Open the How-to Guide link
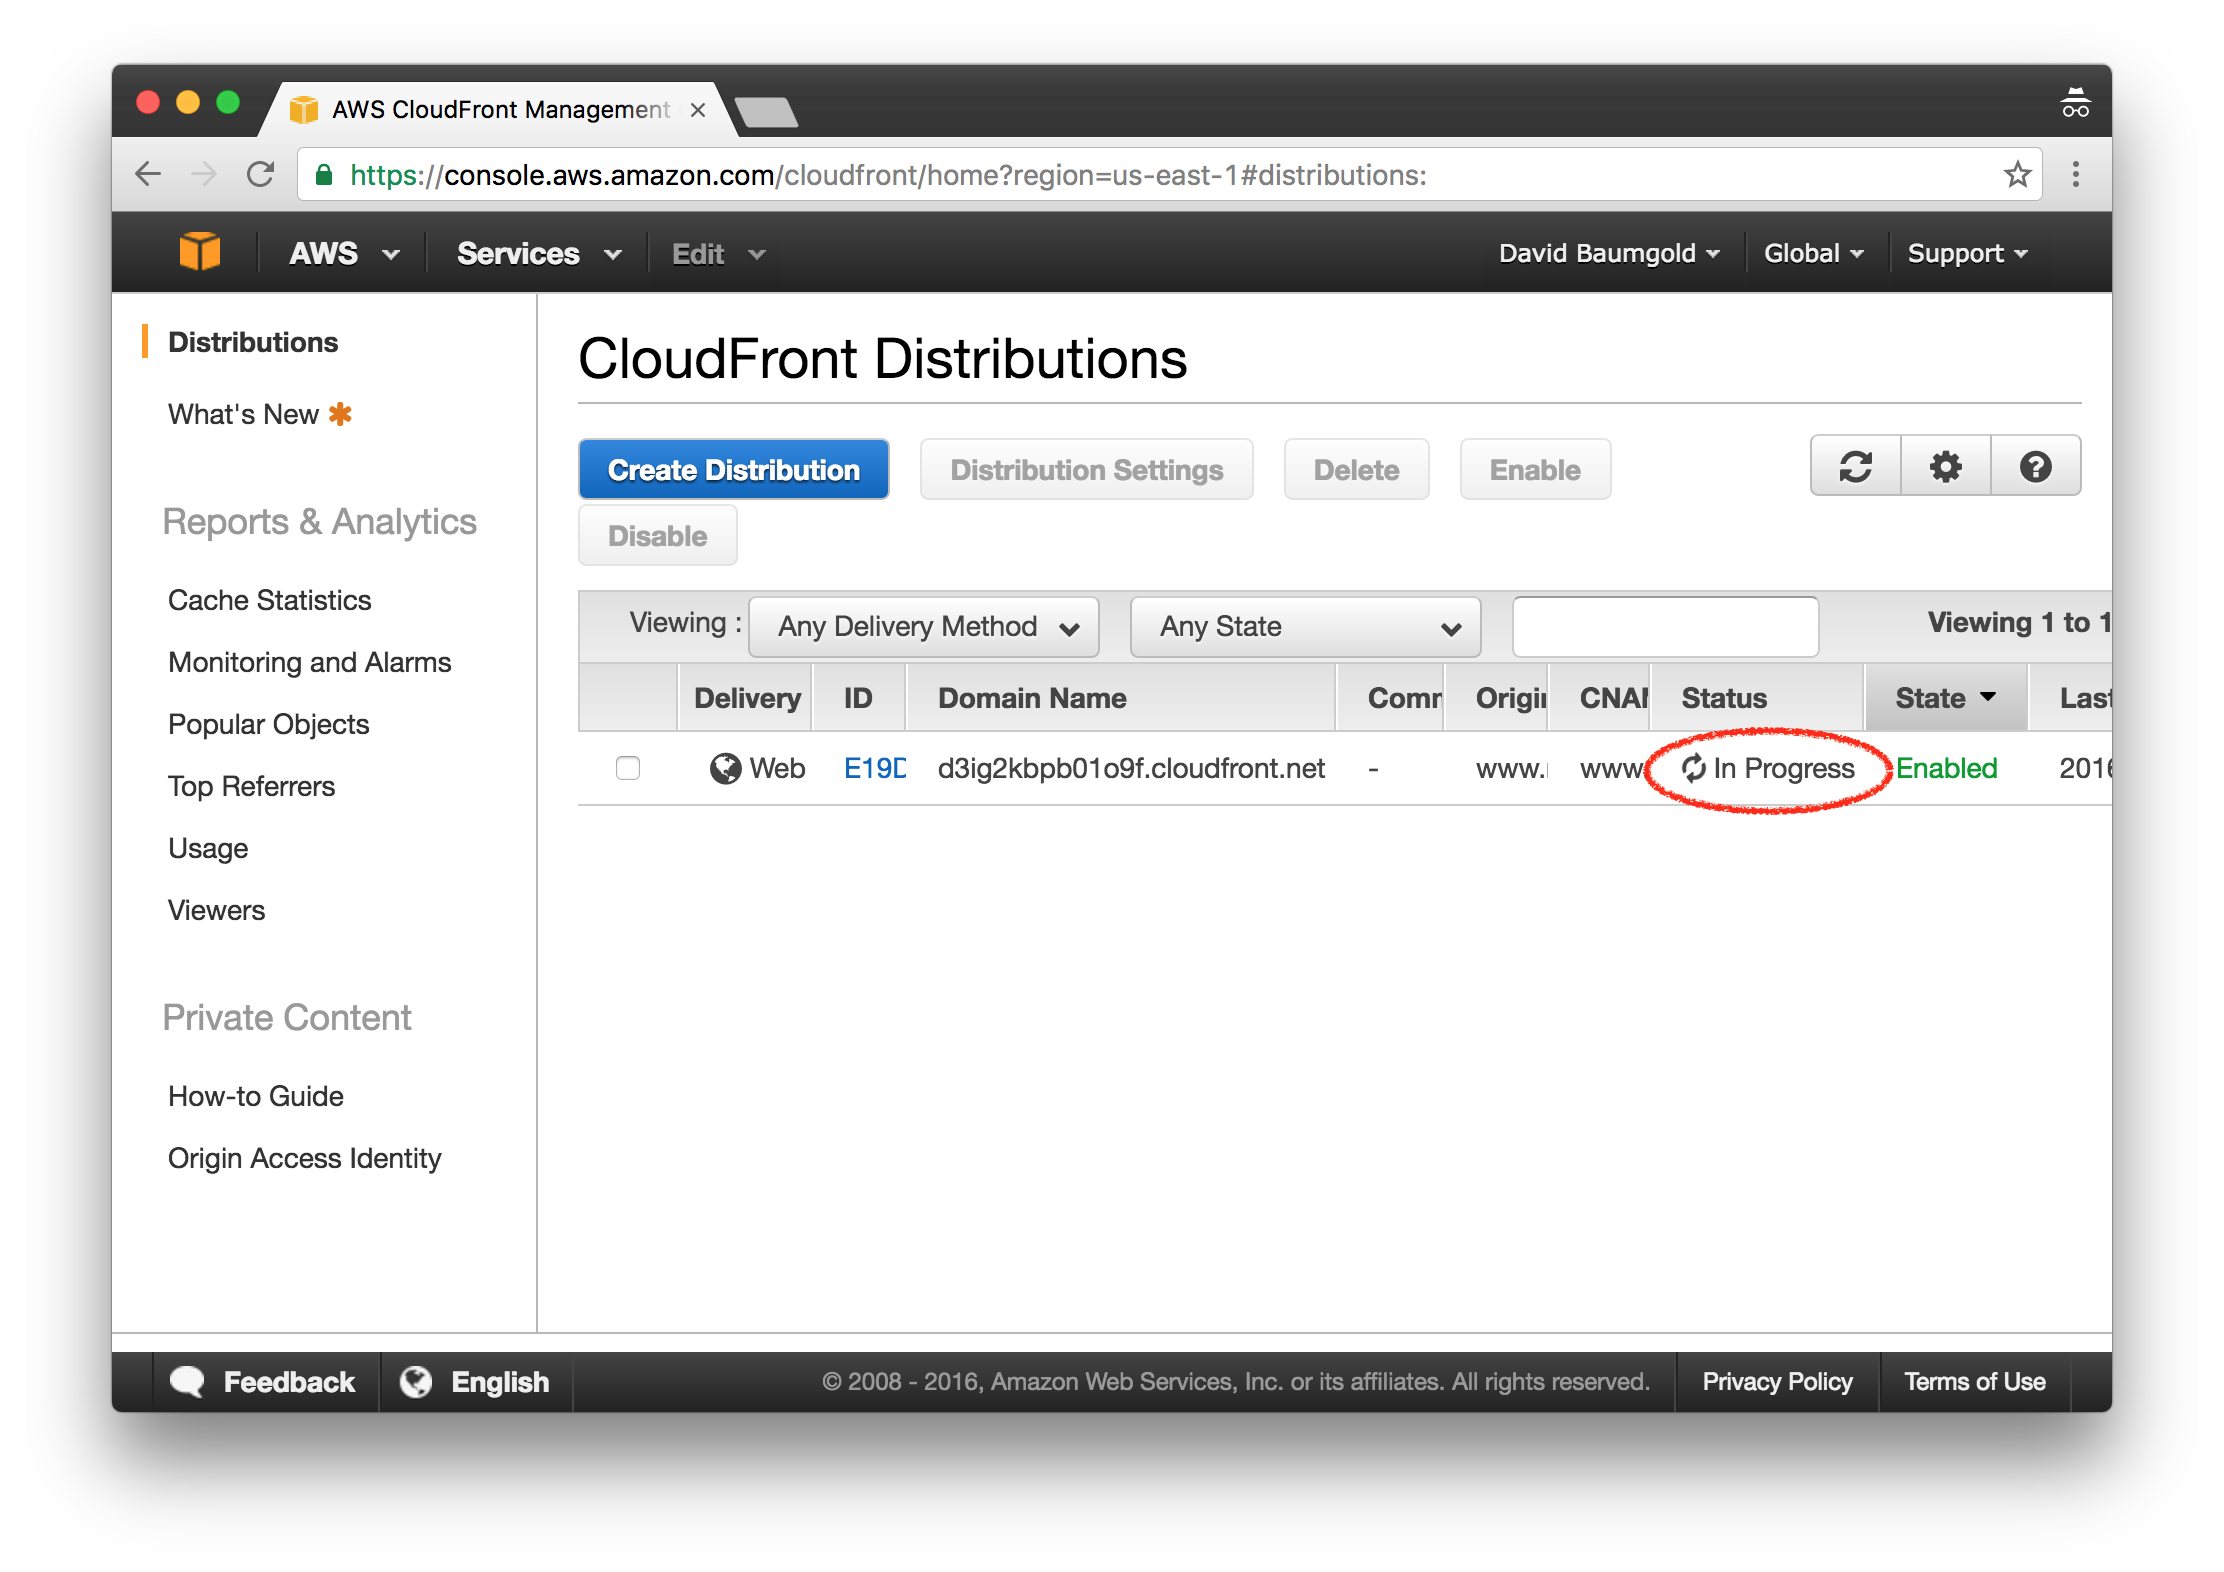The image size is (2224, 1572). click(x=255, y=1096)
